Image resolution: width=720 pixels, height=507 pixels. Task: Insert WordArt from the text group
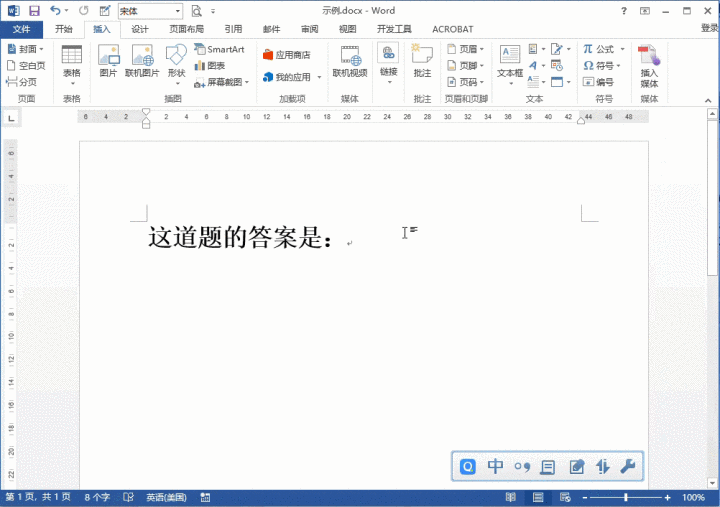[533, 66]
